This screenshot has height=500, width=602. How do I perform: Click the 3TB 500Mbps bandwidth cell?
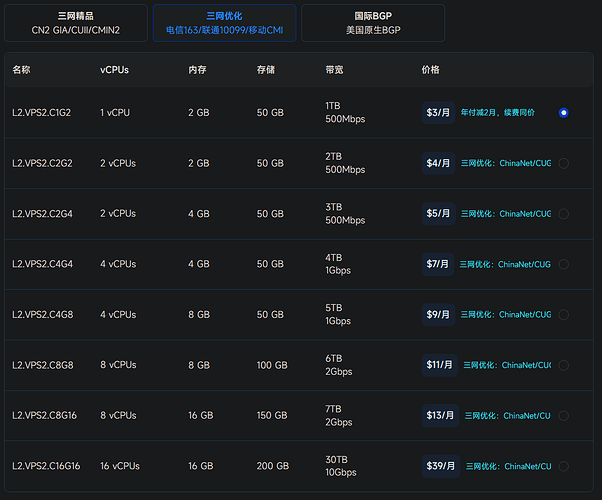(345, 214)
